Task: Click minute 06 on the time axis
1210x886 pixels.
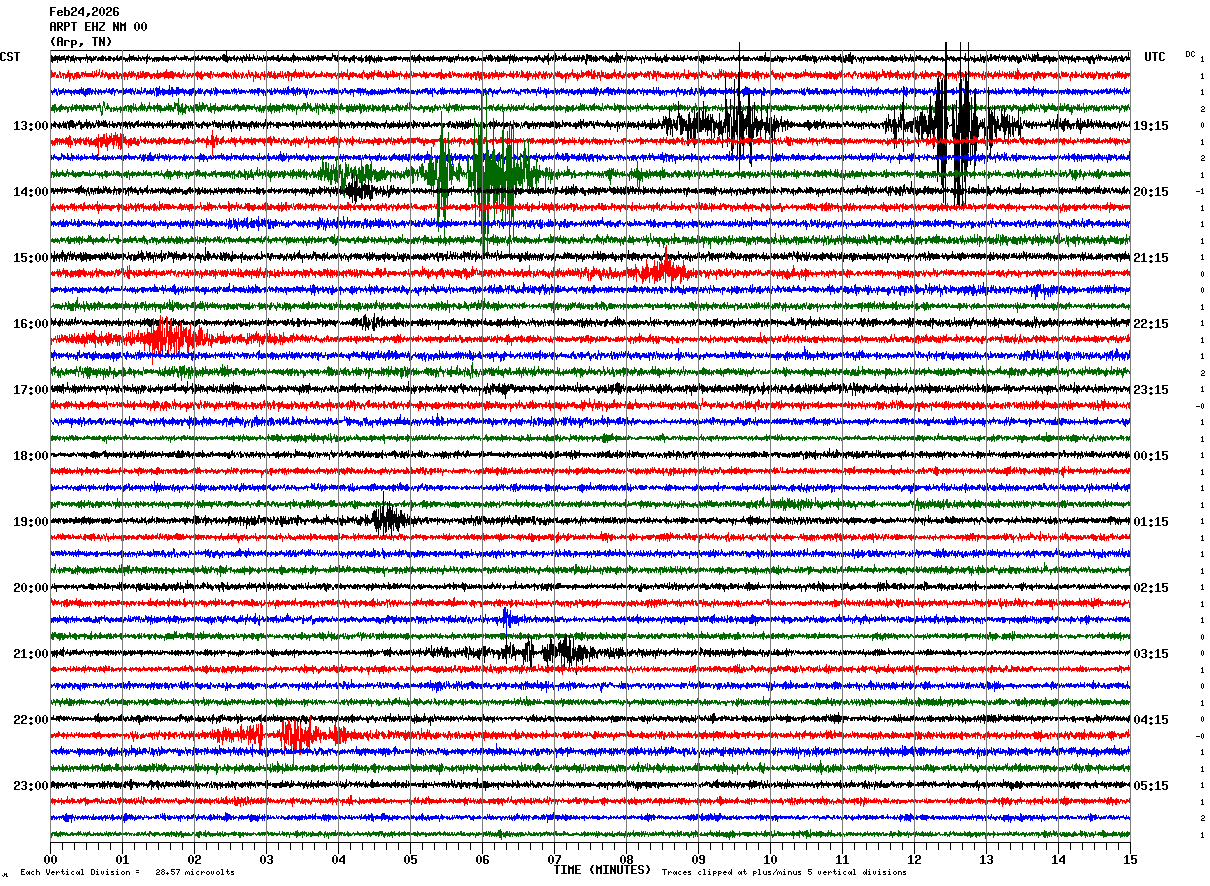Action: click(x=483, y=859)
